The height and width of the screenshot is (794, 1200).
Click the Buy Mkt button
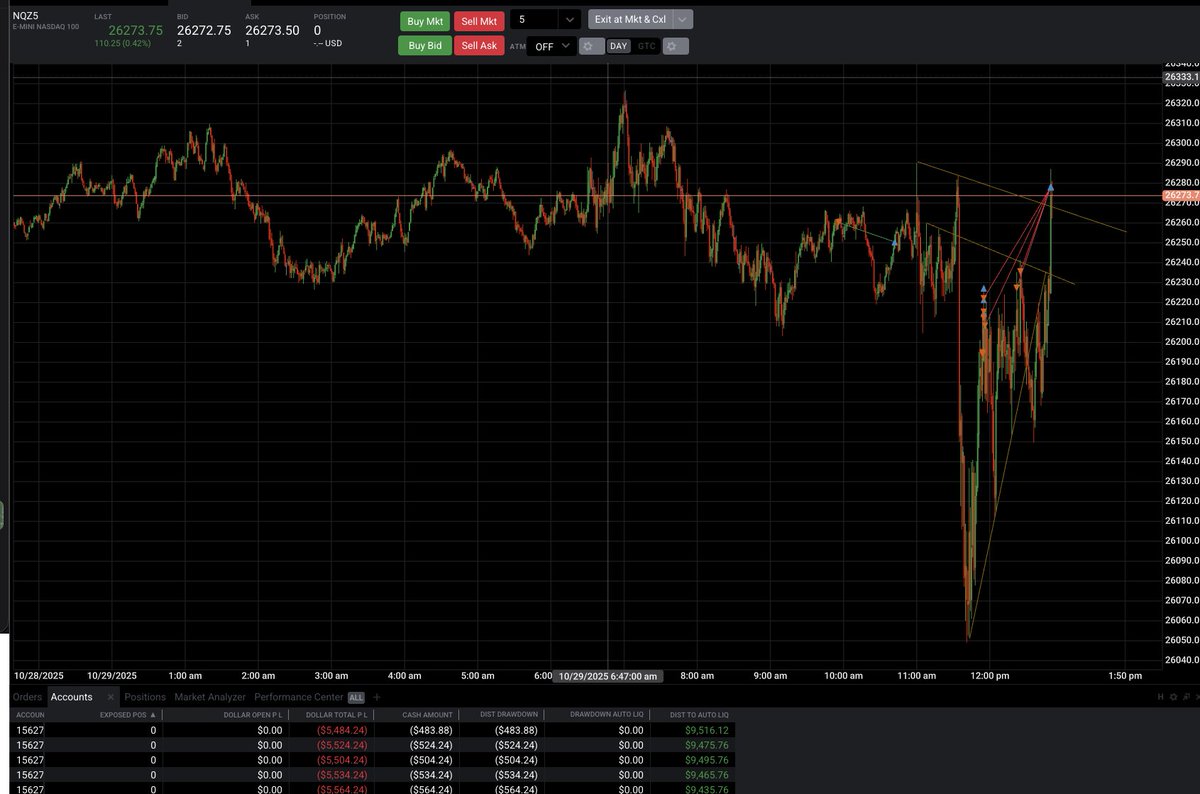click(x=425, y=21)
